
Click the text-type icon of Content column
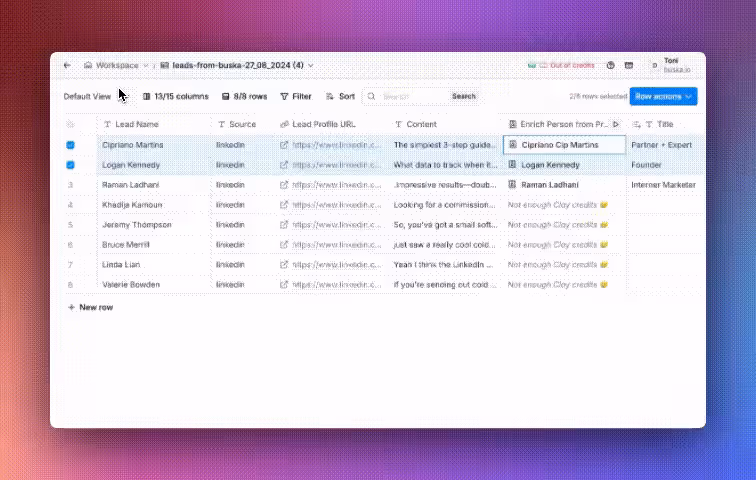(398, 124)
